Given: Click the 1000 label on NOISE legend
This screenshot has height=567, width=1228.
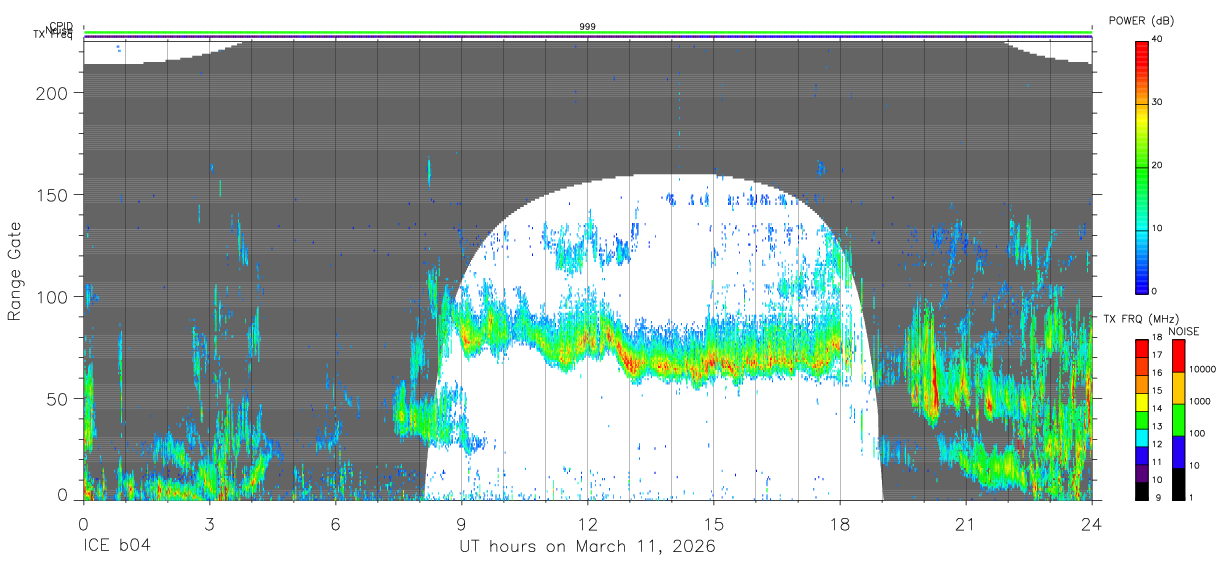Looking at the screenshot, I should click(1200, 402).
